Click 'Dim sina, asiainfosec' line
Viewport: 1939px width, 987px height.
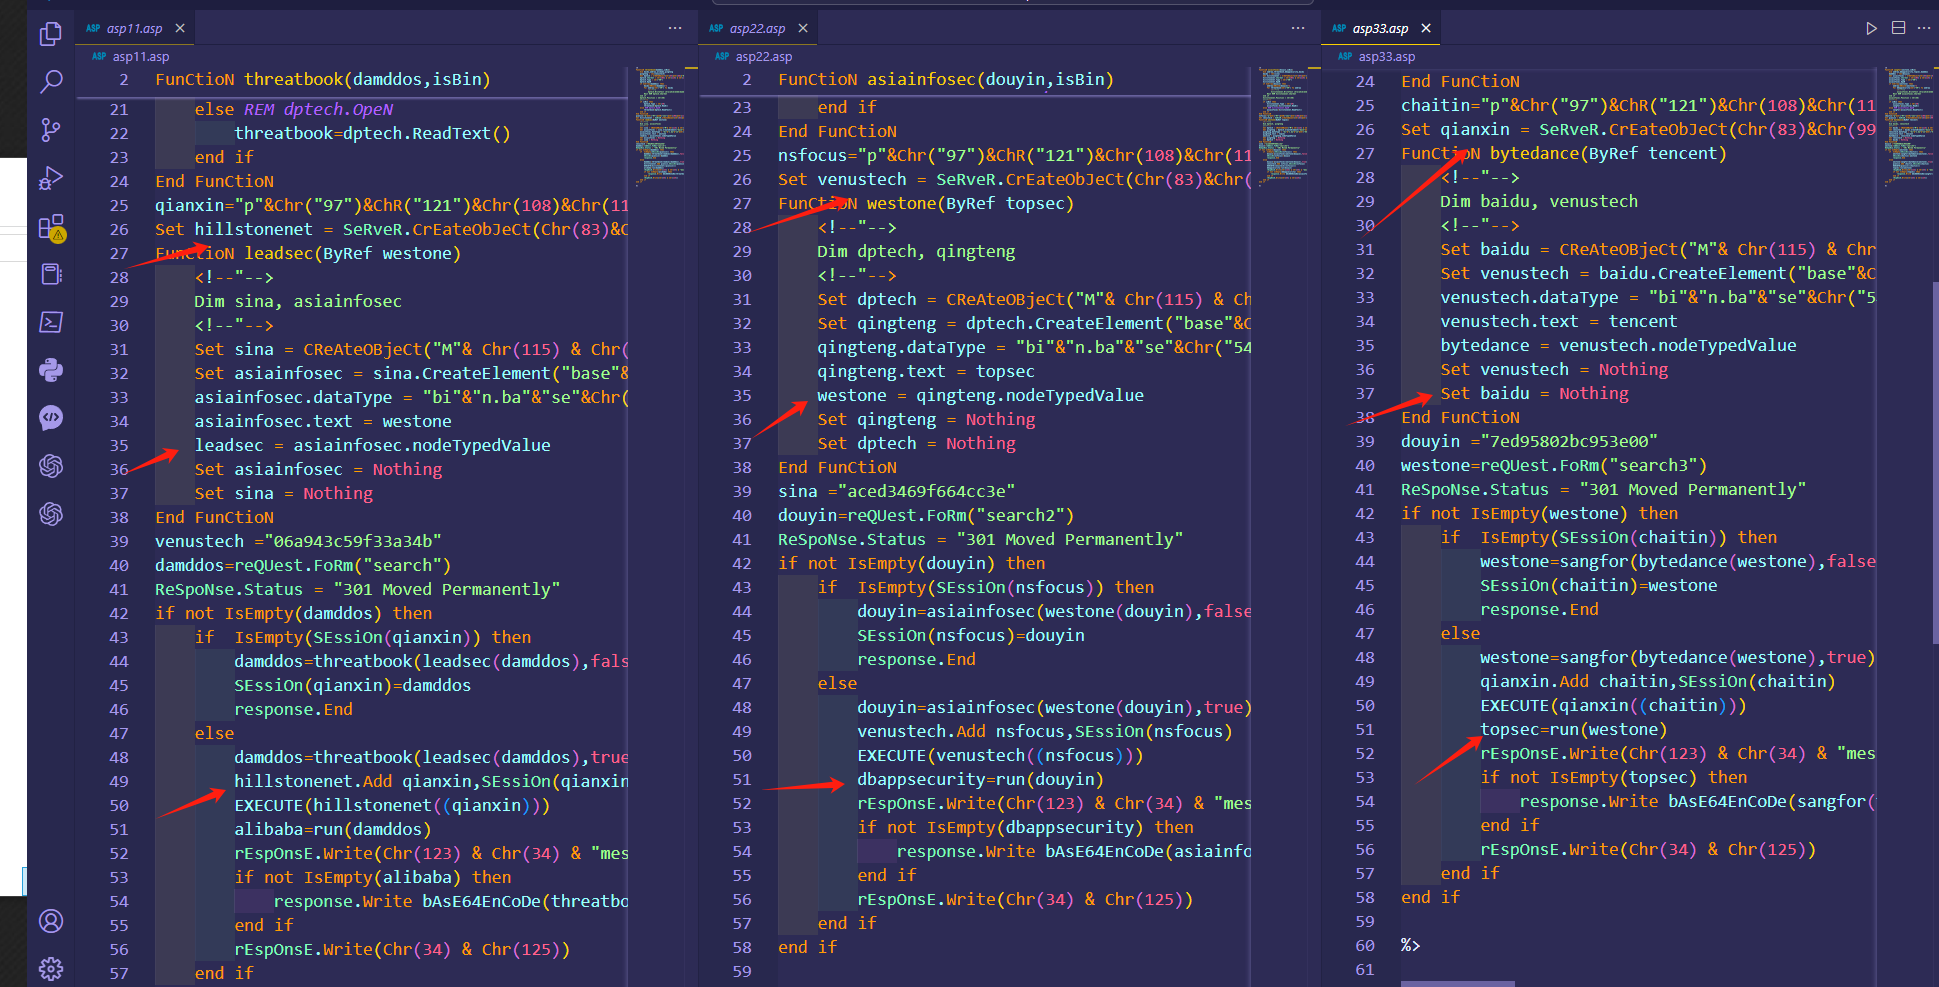click(298, 302)
